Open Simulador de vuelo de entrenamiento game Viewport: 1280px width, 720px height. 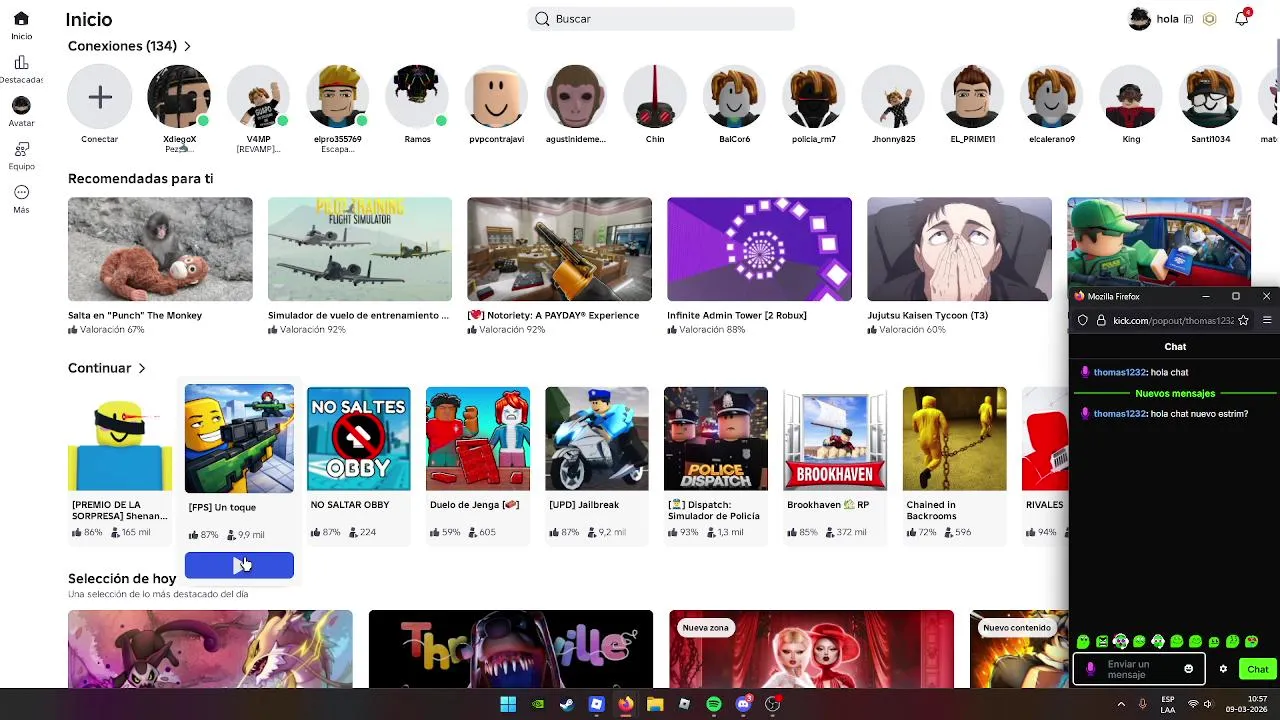[x=360, y=249]
